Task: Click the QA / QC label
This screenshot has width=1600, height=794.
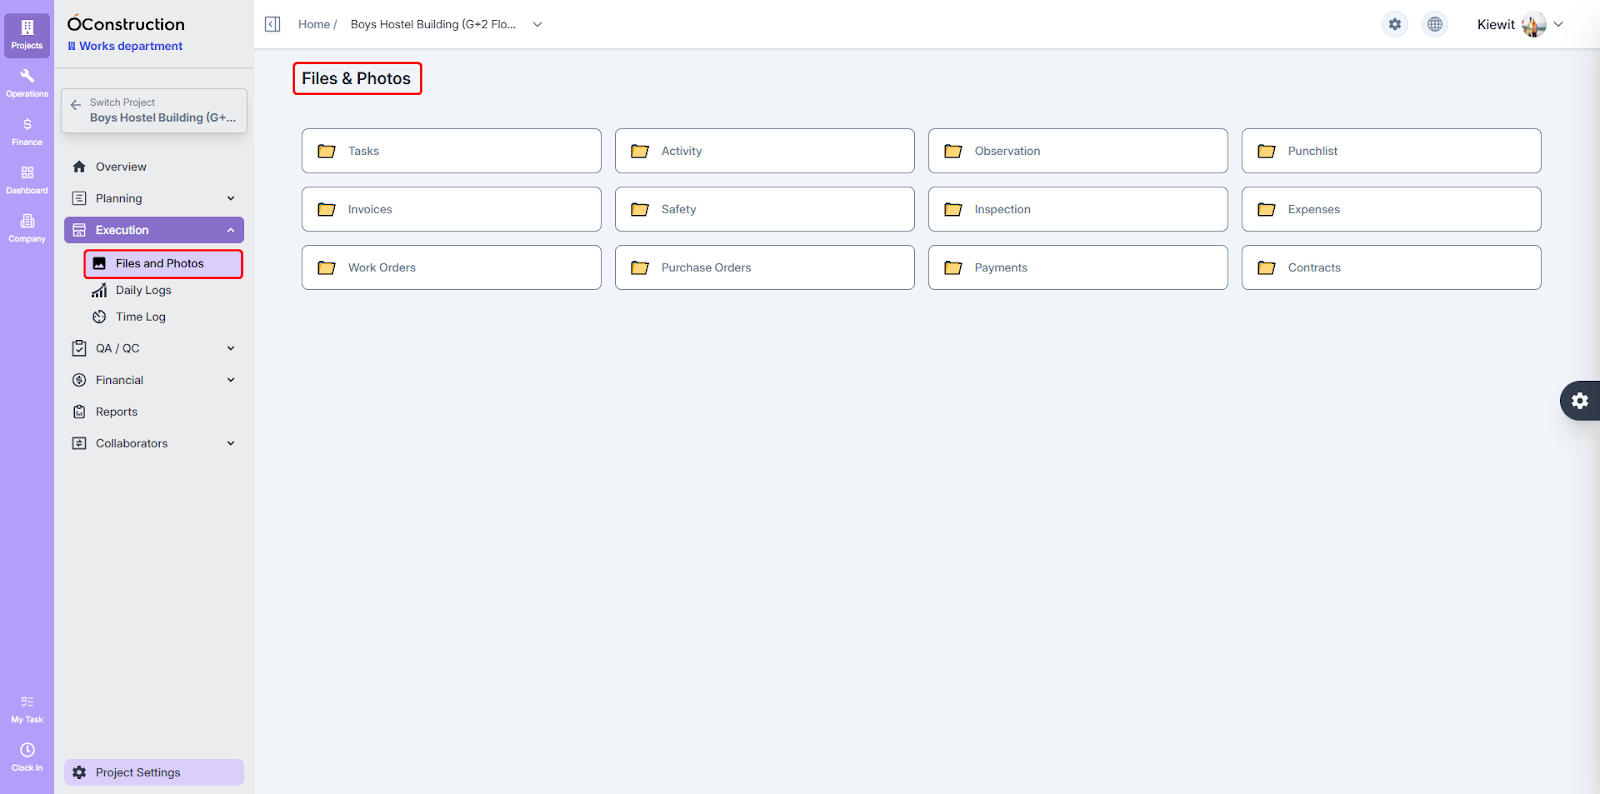Action: point(118,348)
